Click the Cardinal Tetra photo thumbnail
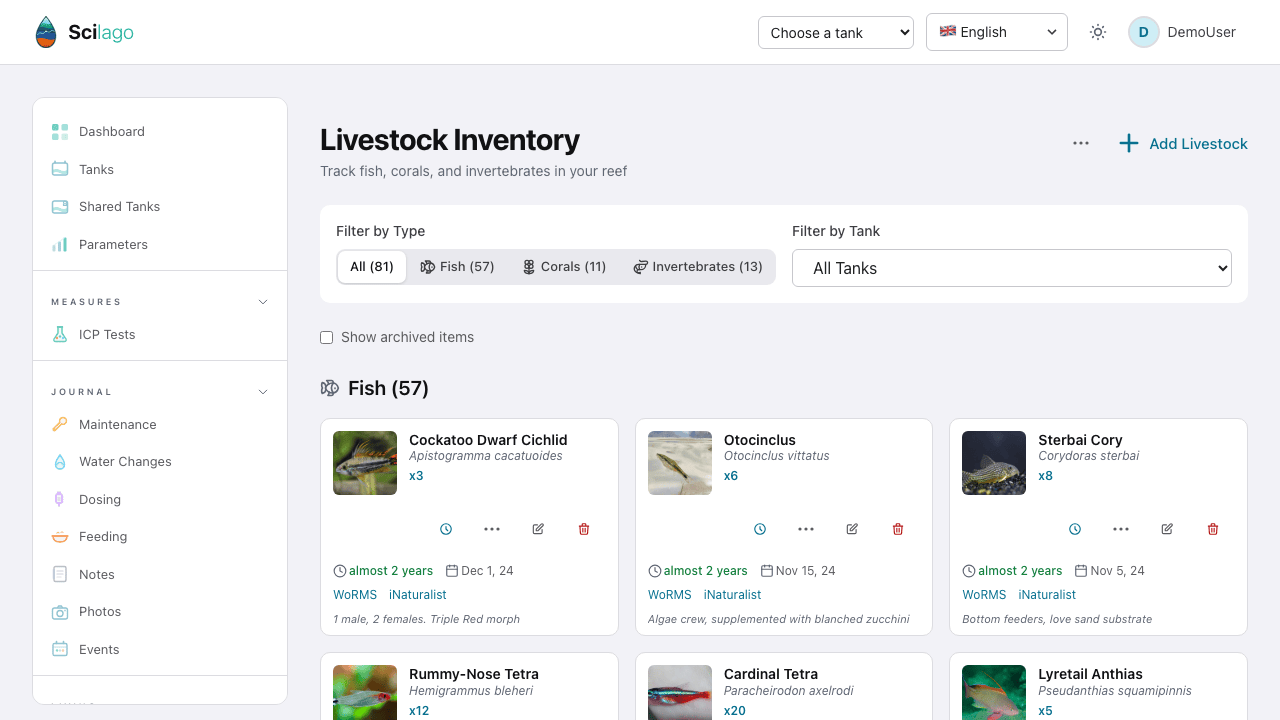 coord(680,693)
